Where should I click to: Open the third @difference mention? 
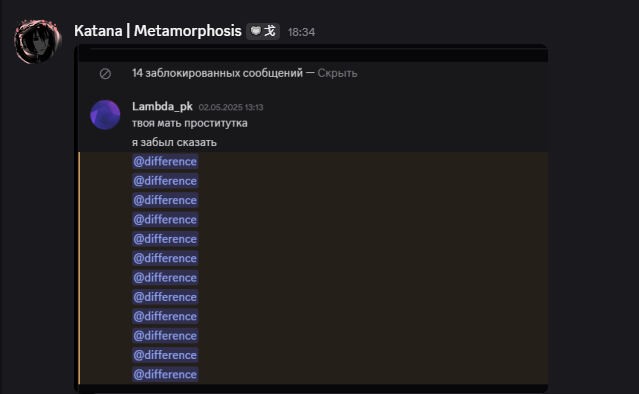click(165, 200)
